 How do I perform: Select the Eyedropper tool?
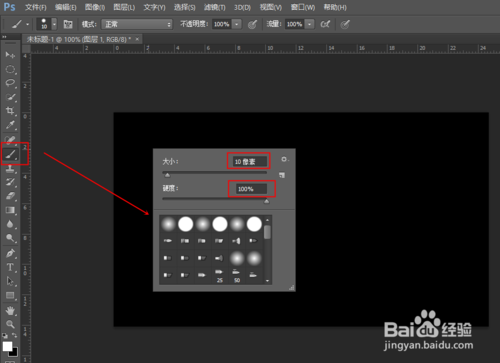tap(10, 125)
